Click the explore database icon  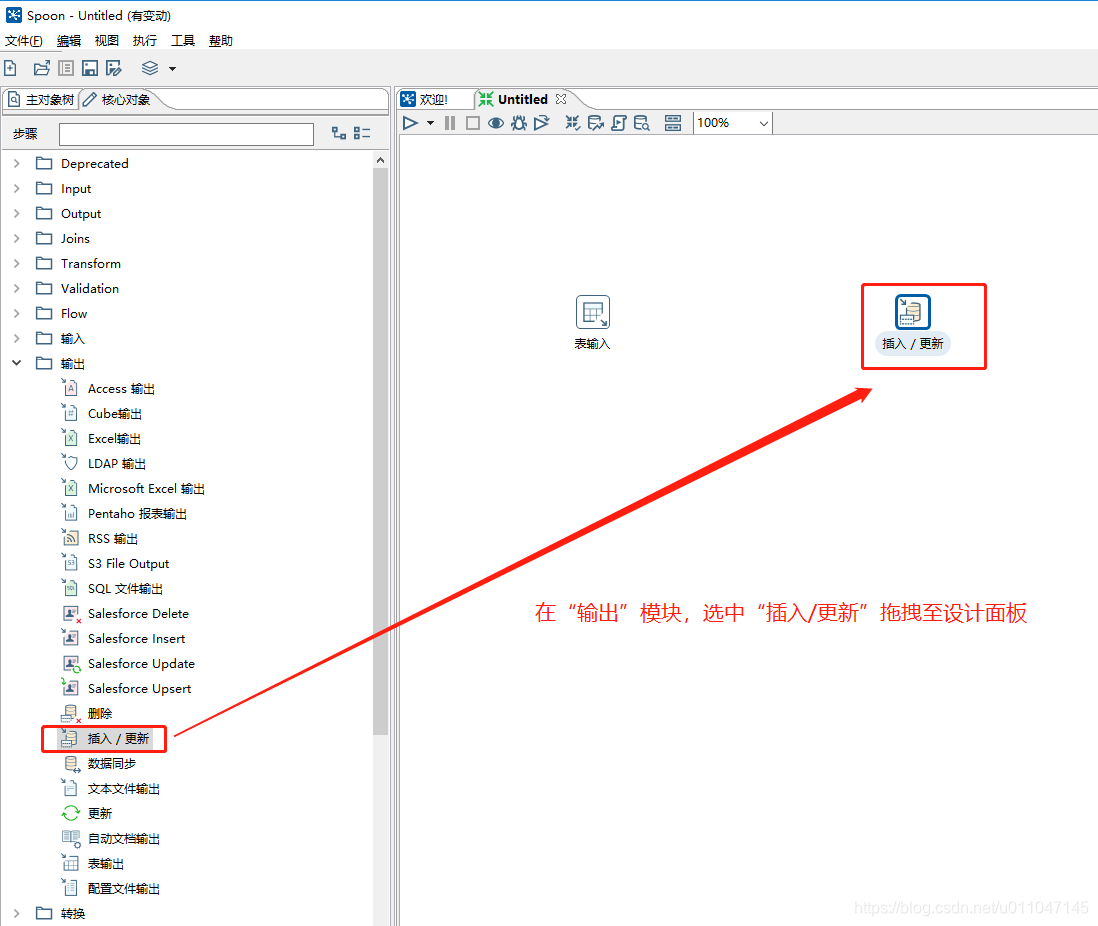tap(642, 123)
